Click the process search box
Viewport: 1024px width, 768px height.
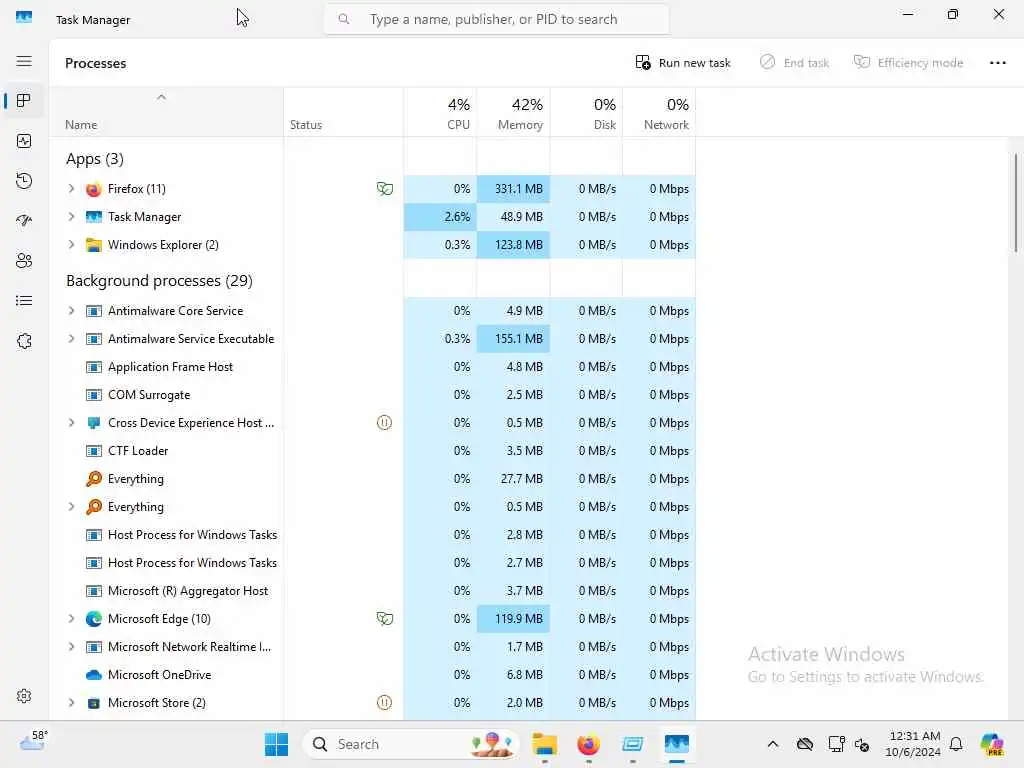click(496, 20)
